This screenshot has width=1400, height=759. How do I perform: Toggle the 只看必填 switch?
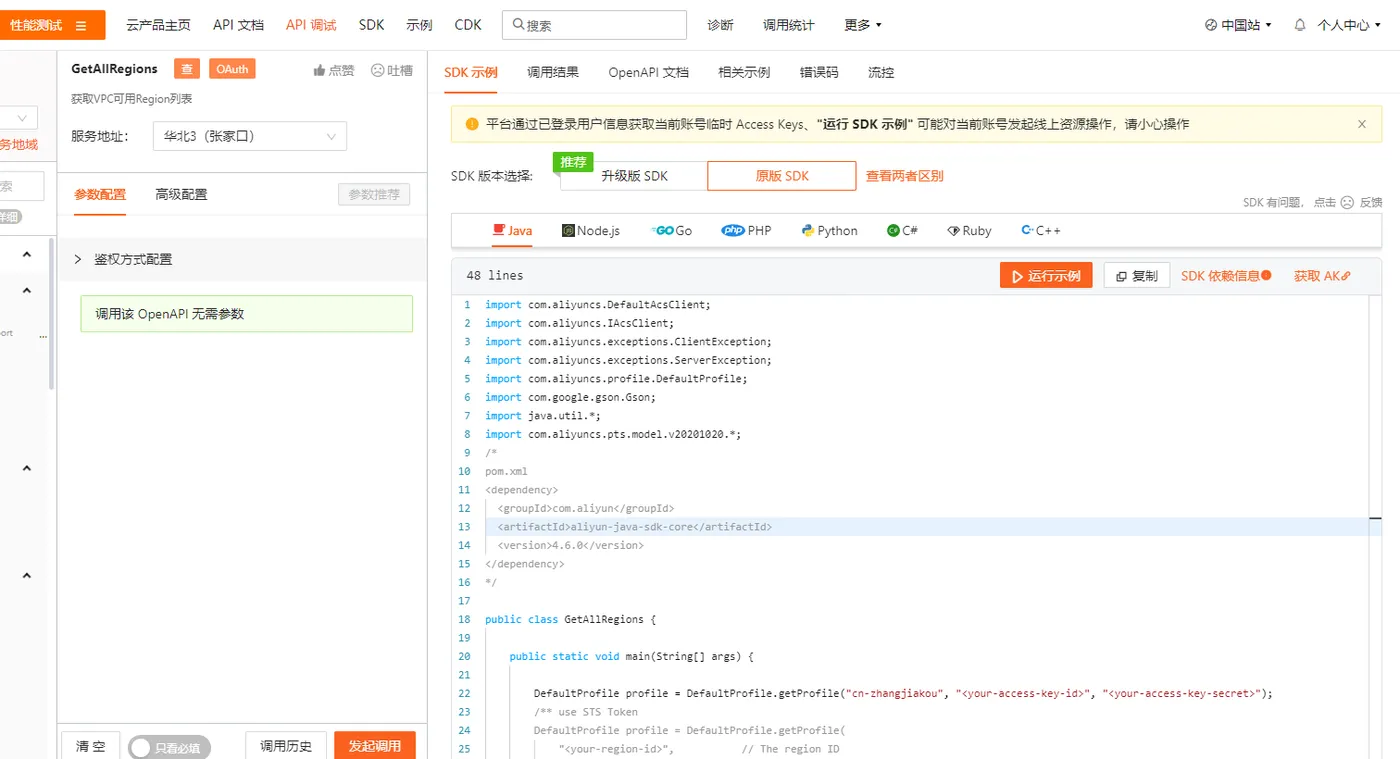tap(169, 747)
